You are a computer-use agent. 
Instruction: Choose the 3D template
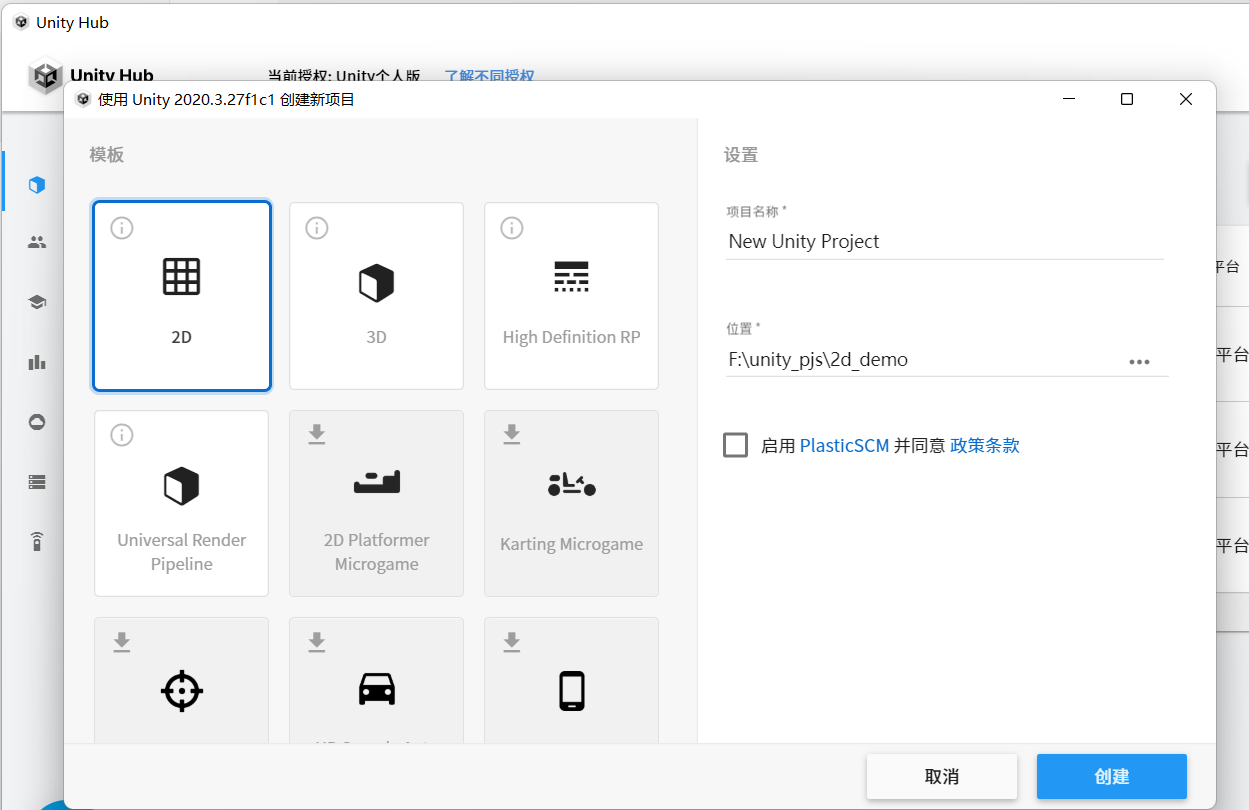point(376,296)
